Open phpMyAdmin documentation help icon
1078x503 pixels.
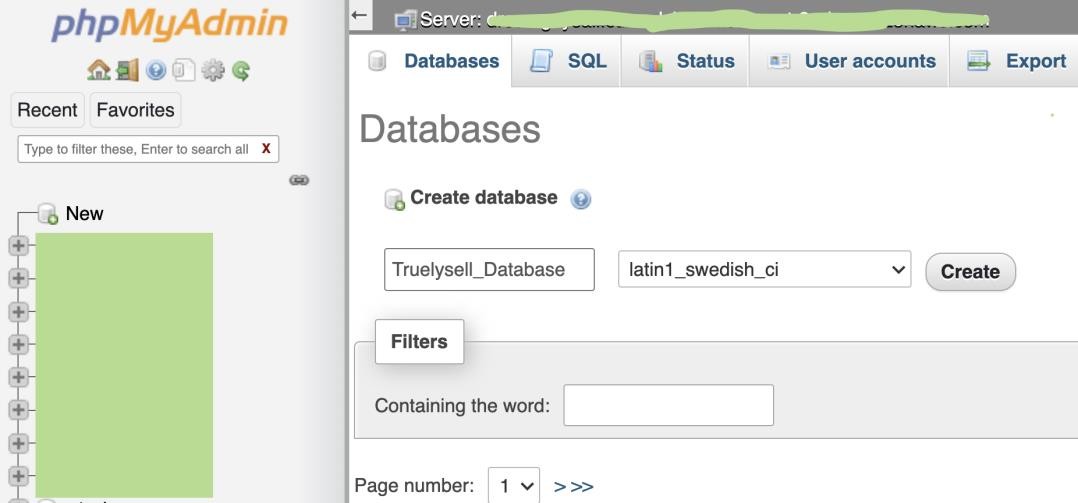coord(155,70)
